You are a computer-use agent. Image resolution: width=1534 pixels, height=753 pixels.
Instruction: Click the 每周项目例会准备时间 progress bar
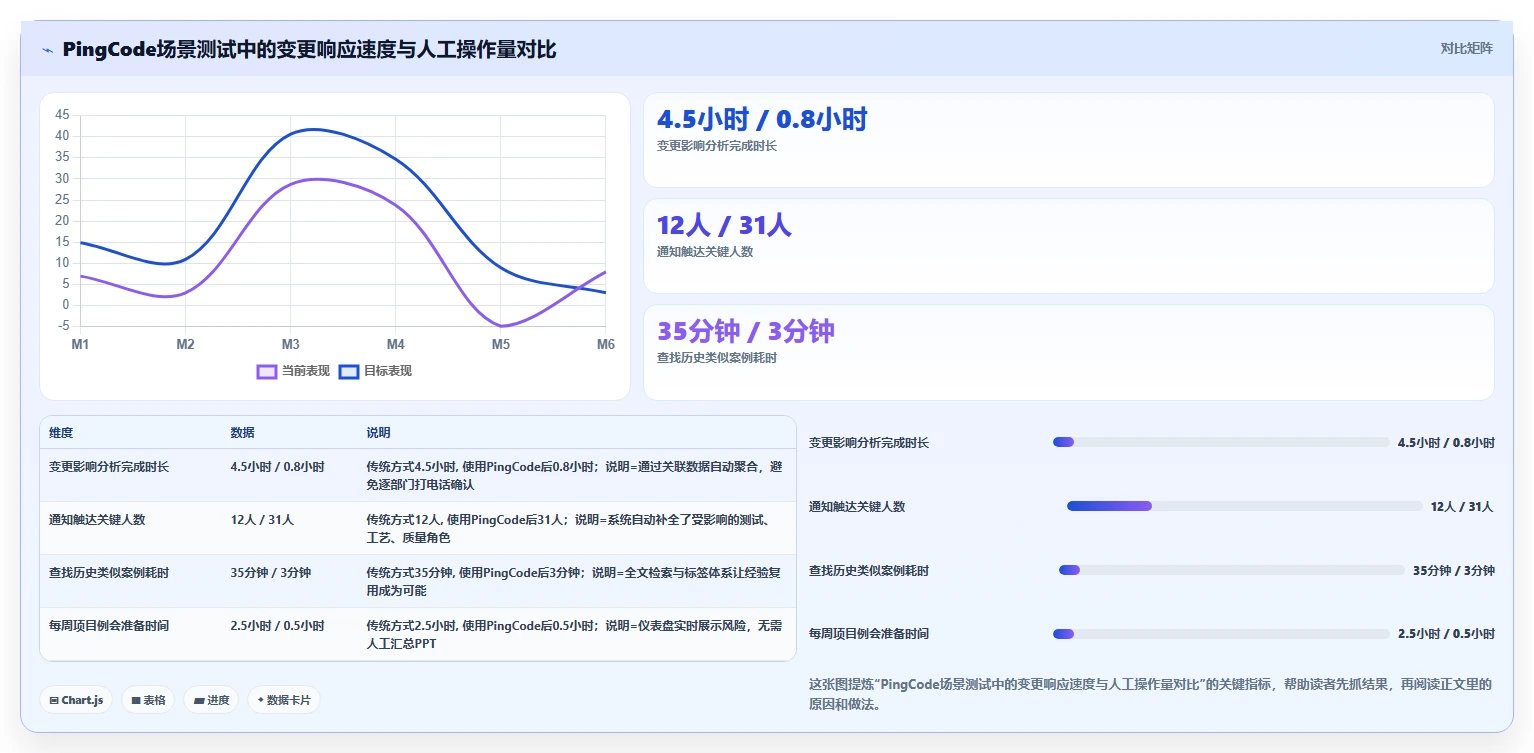click(x=1221, y=634)
